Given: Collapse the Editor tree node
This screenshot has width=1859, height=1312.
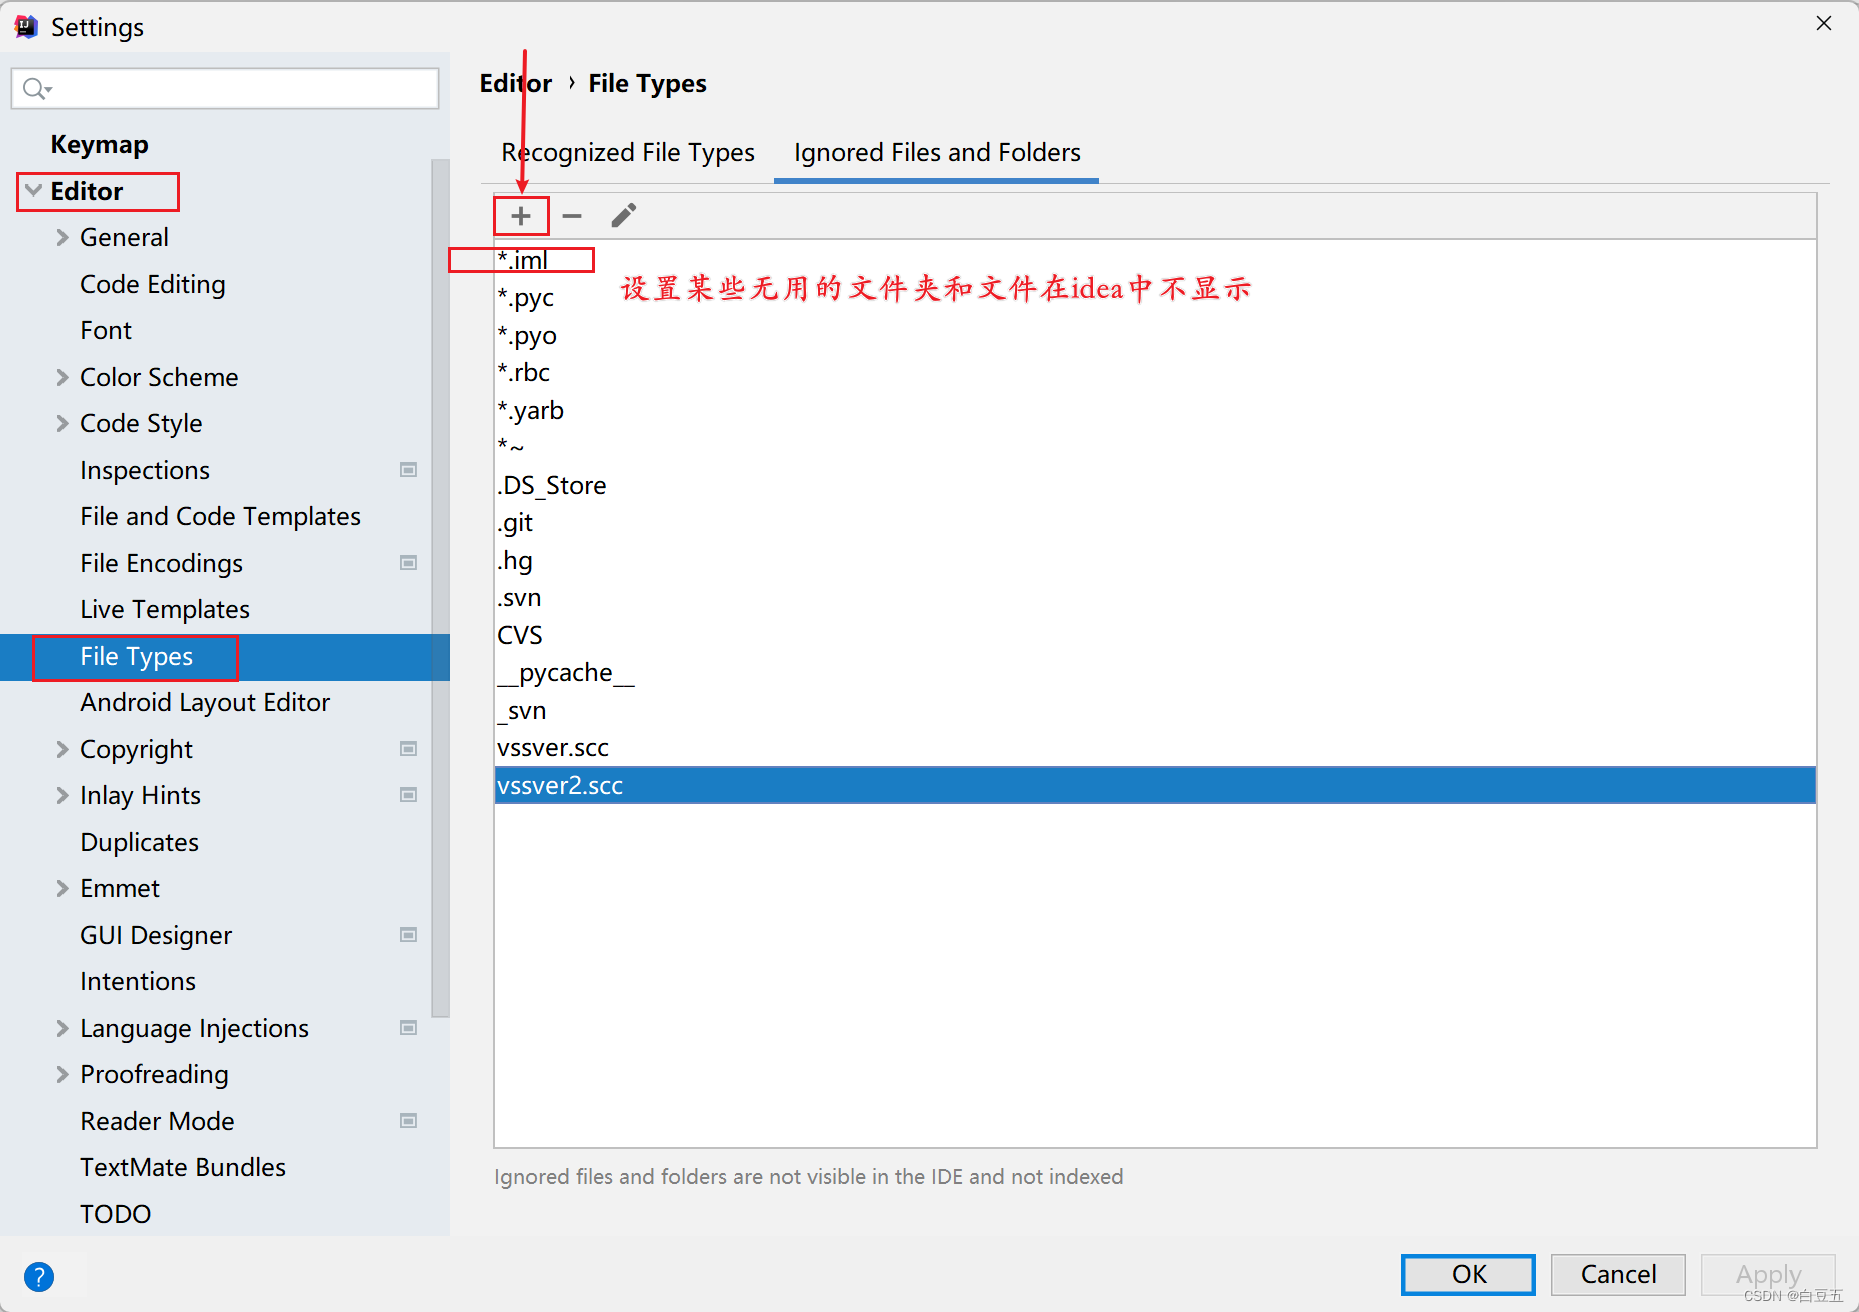Looking at the screenshot, I should [x=33, y=190].
